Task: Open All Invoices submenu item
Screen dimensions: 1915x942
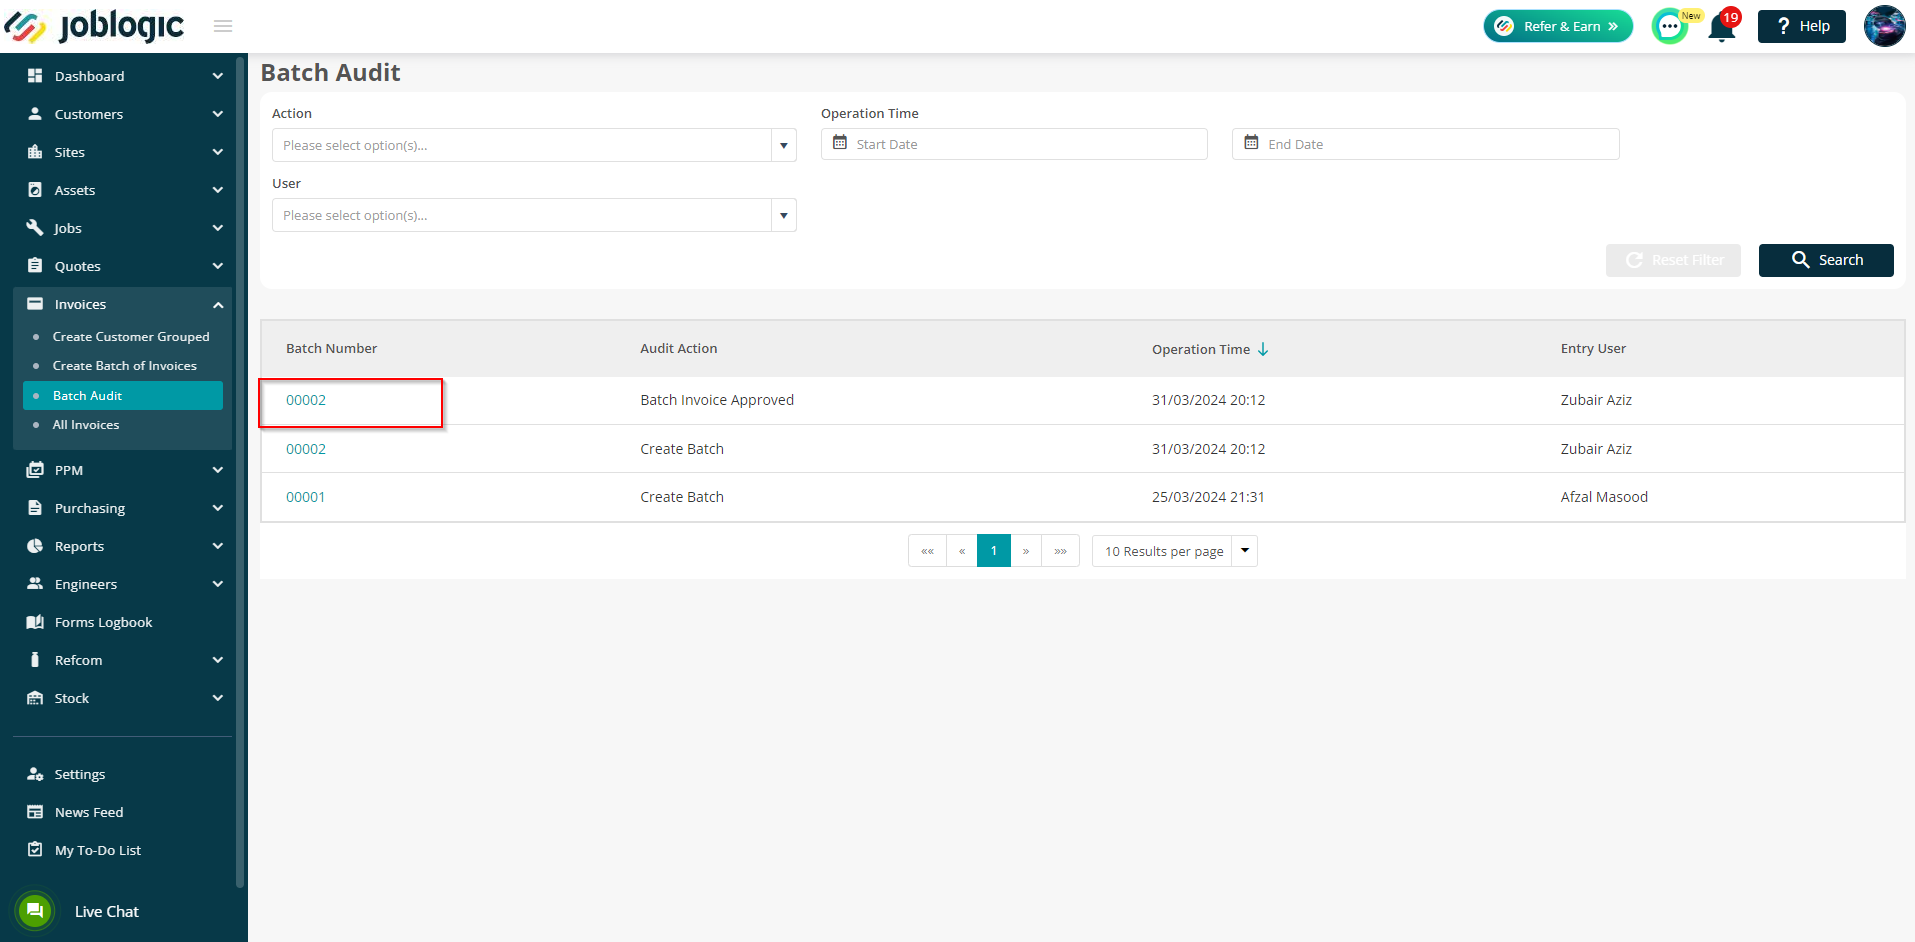Action: tap(86, 425)
